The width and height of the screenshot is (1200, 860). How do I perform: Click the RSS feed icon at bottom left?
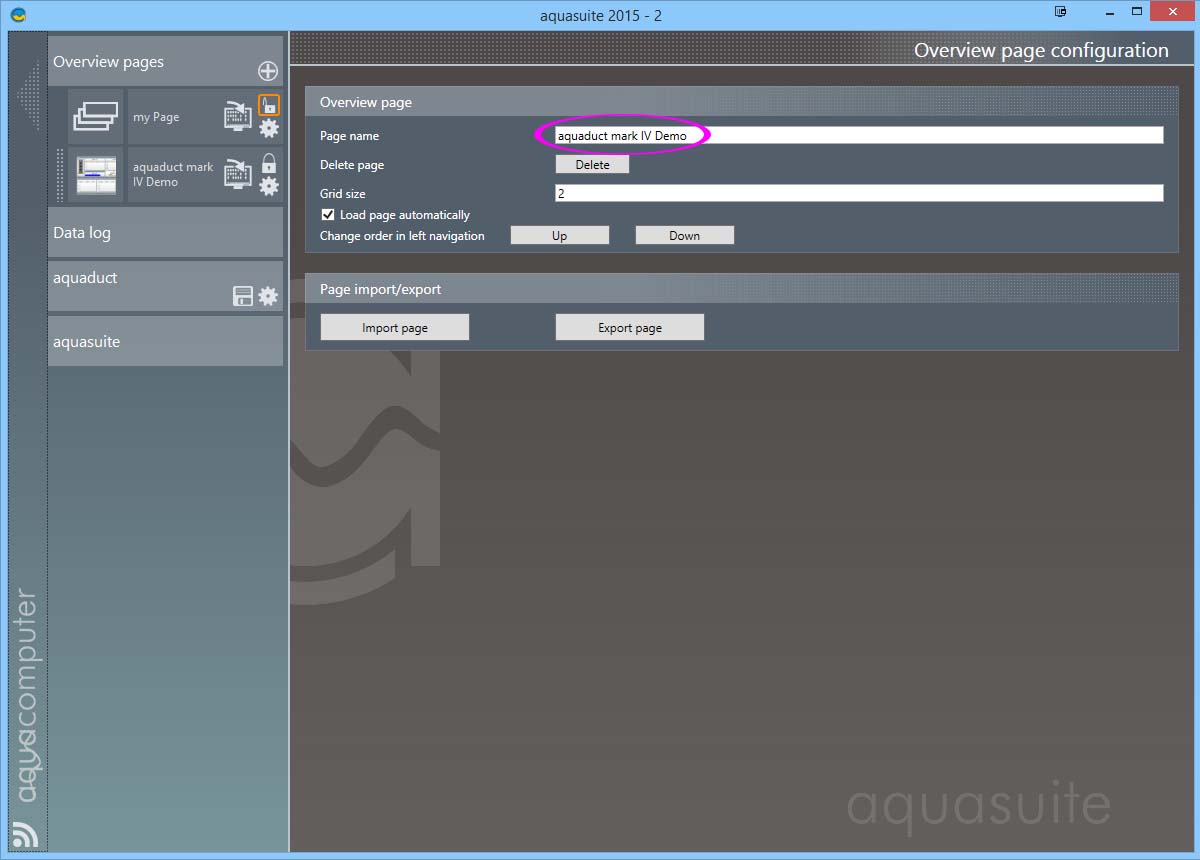click(x=24, y=833)
